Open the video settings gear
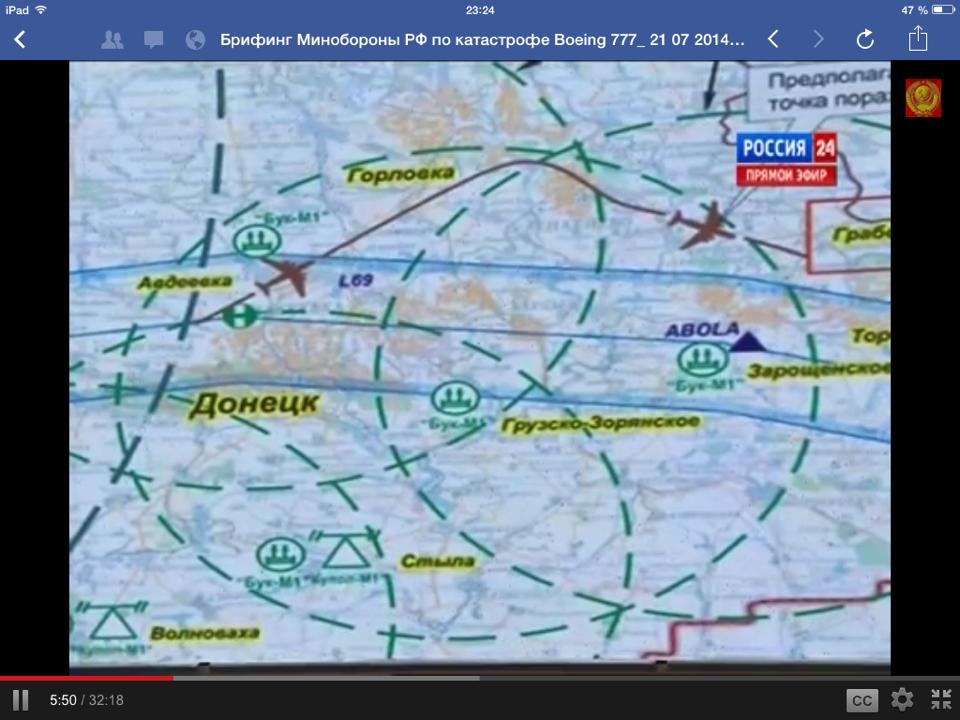 click(x=902, y=699)
